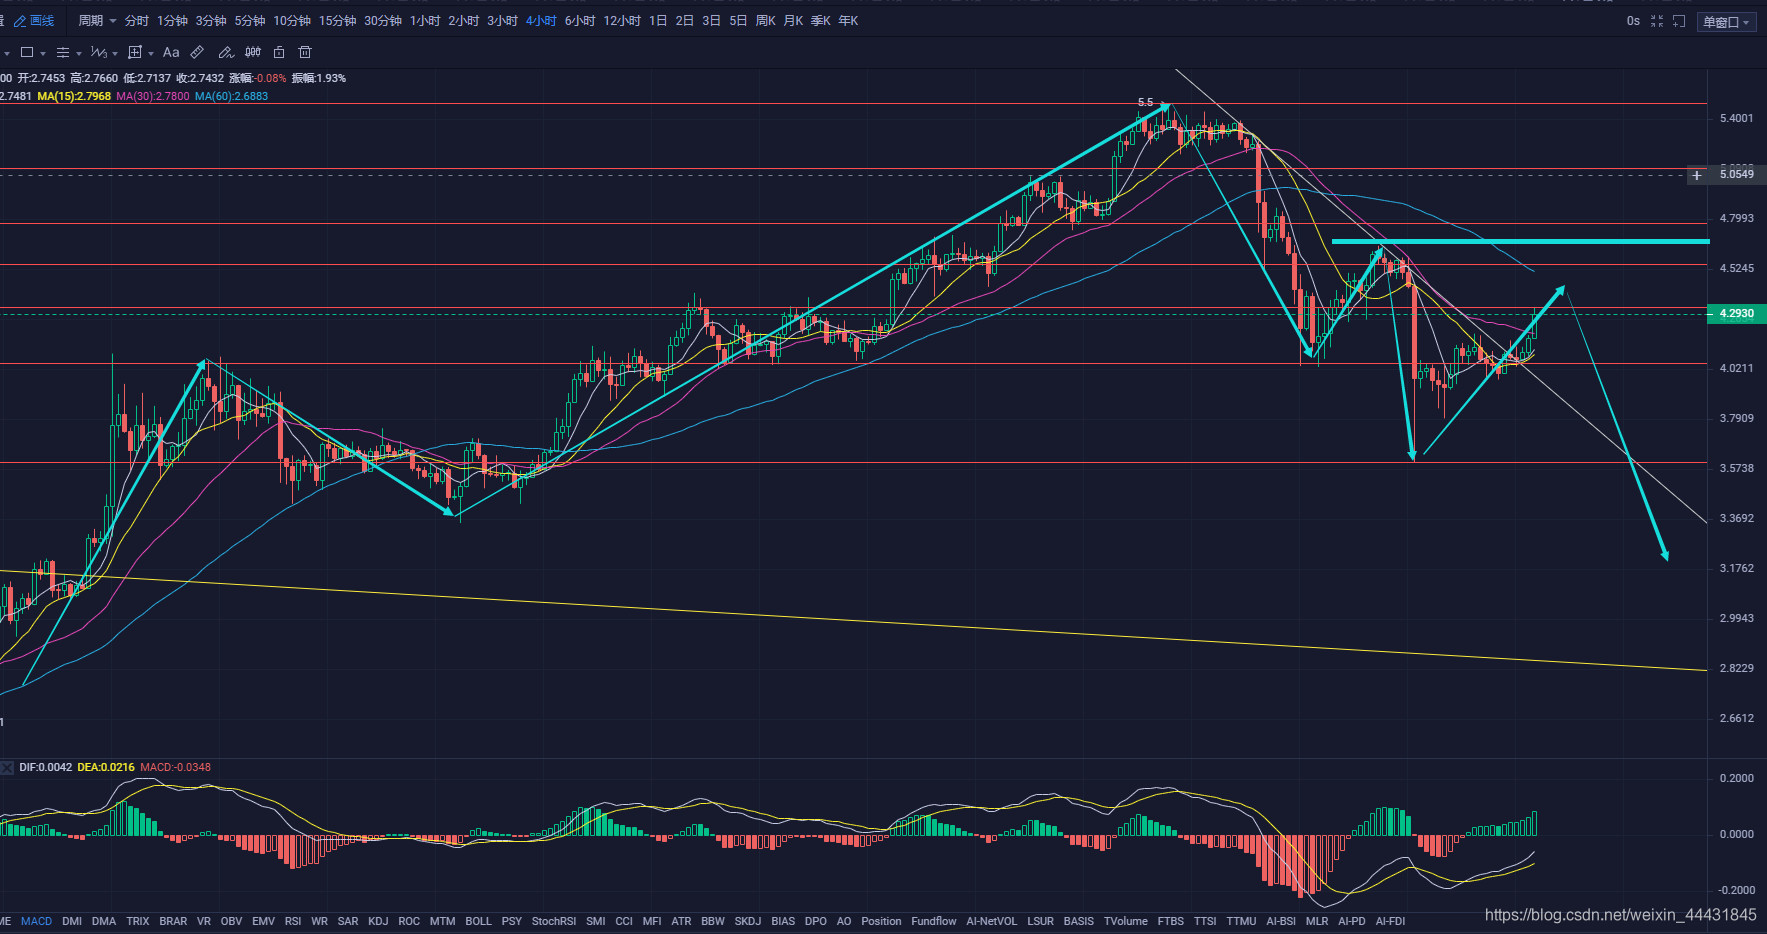The height and width of the screenshot is (934, 1767).
Task: Choose the grid measure tool icon
Action: (135, 52)
